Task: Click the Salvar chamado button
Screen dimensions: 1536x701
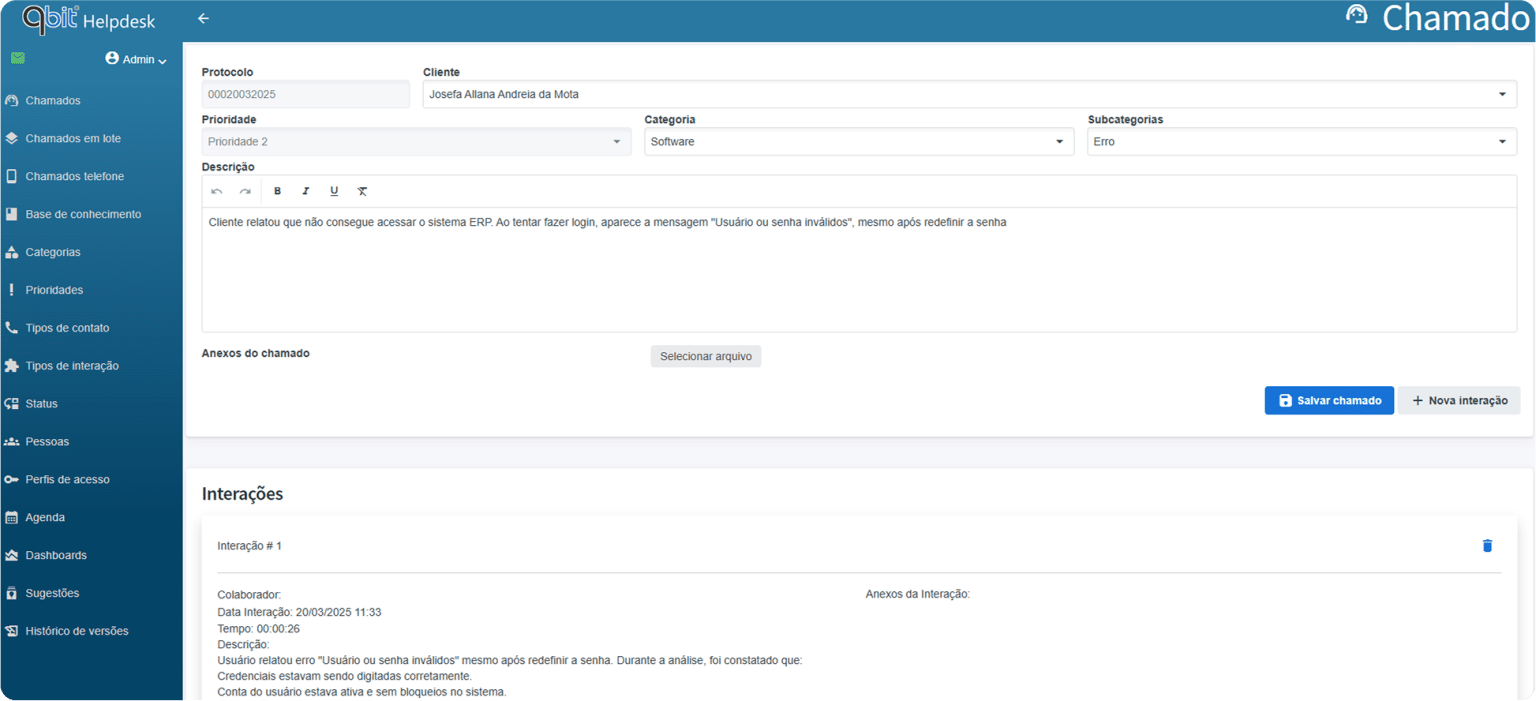Action: pyautogui.click(x=1328, y=401)
